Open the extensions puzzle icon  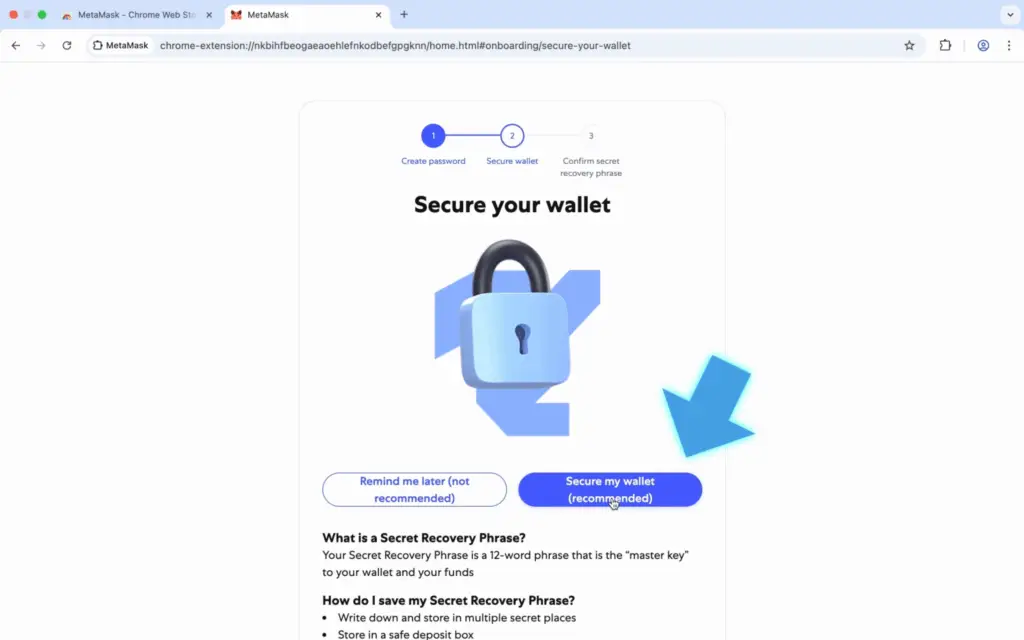[x=945, y=46]
